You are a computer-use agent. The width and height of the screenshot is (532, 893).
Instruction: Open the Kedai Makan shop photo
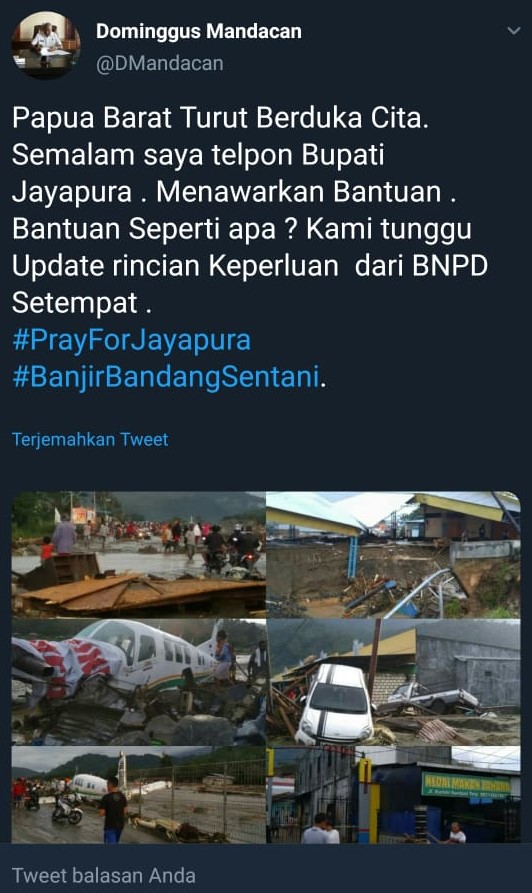[x=394, y=794]
